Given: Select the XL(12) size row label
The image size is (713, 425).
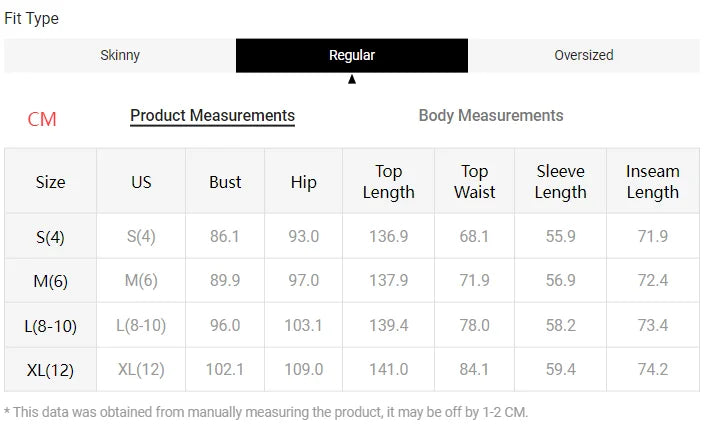Looking at the screenshot, I should tap(50, 370).
